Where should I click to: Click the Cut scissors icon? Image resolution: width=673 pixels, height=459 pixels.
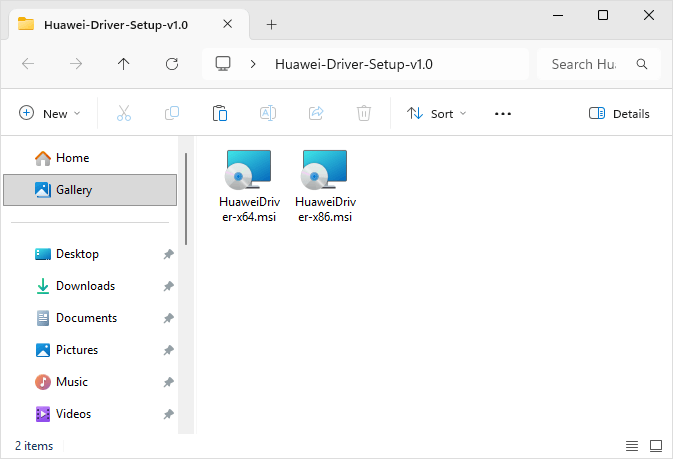pyautogui.click(x=124, y=113)
